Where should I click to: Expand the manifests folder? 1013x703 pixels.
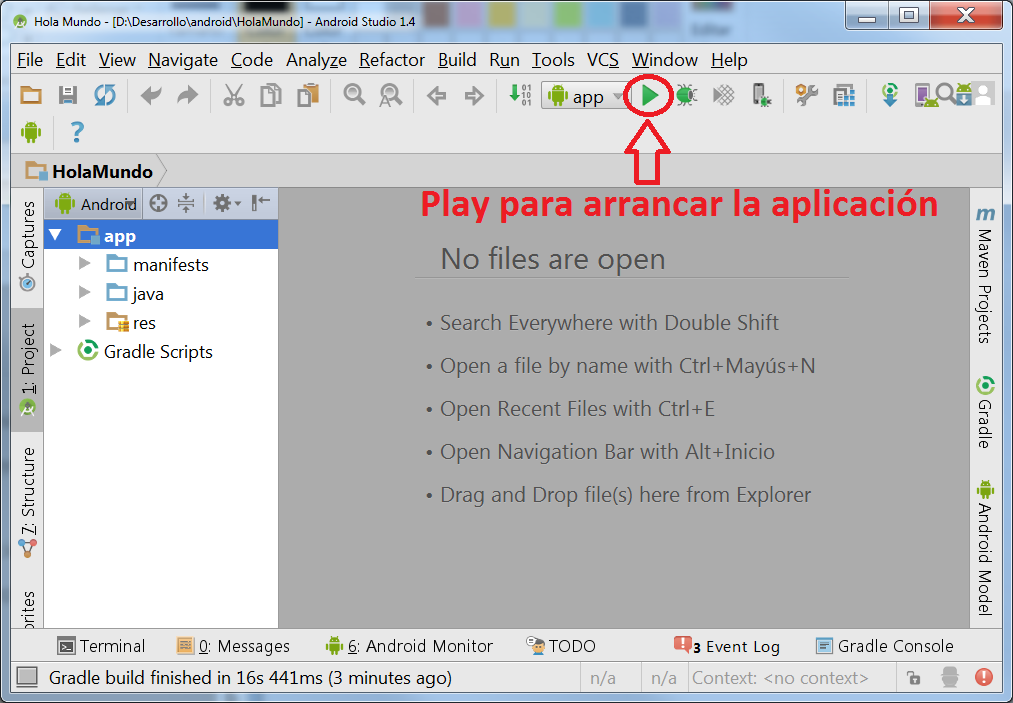click(x=85, y=265)
